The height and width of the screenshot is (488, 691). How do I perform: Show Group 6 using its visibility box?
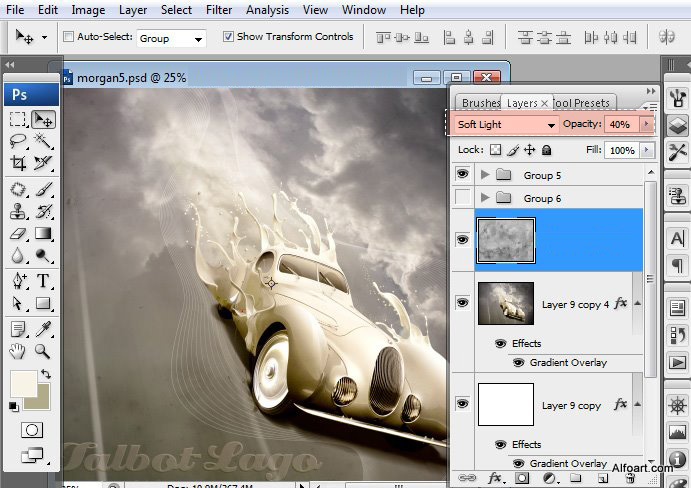(x=462, y=197)
